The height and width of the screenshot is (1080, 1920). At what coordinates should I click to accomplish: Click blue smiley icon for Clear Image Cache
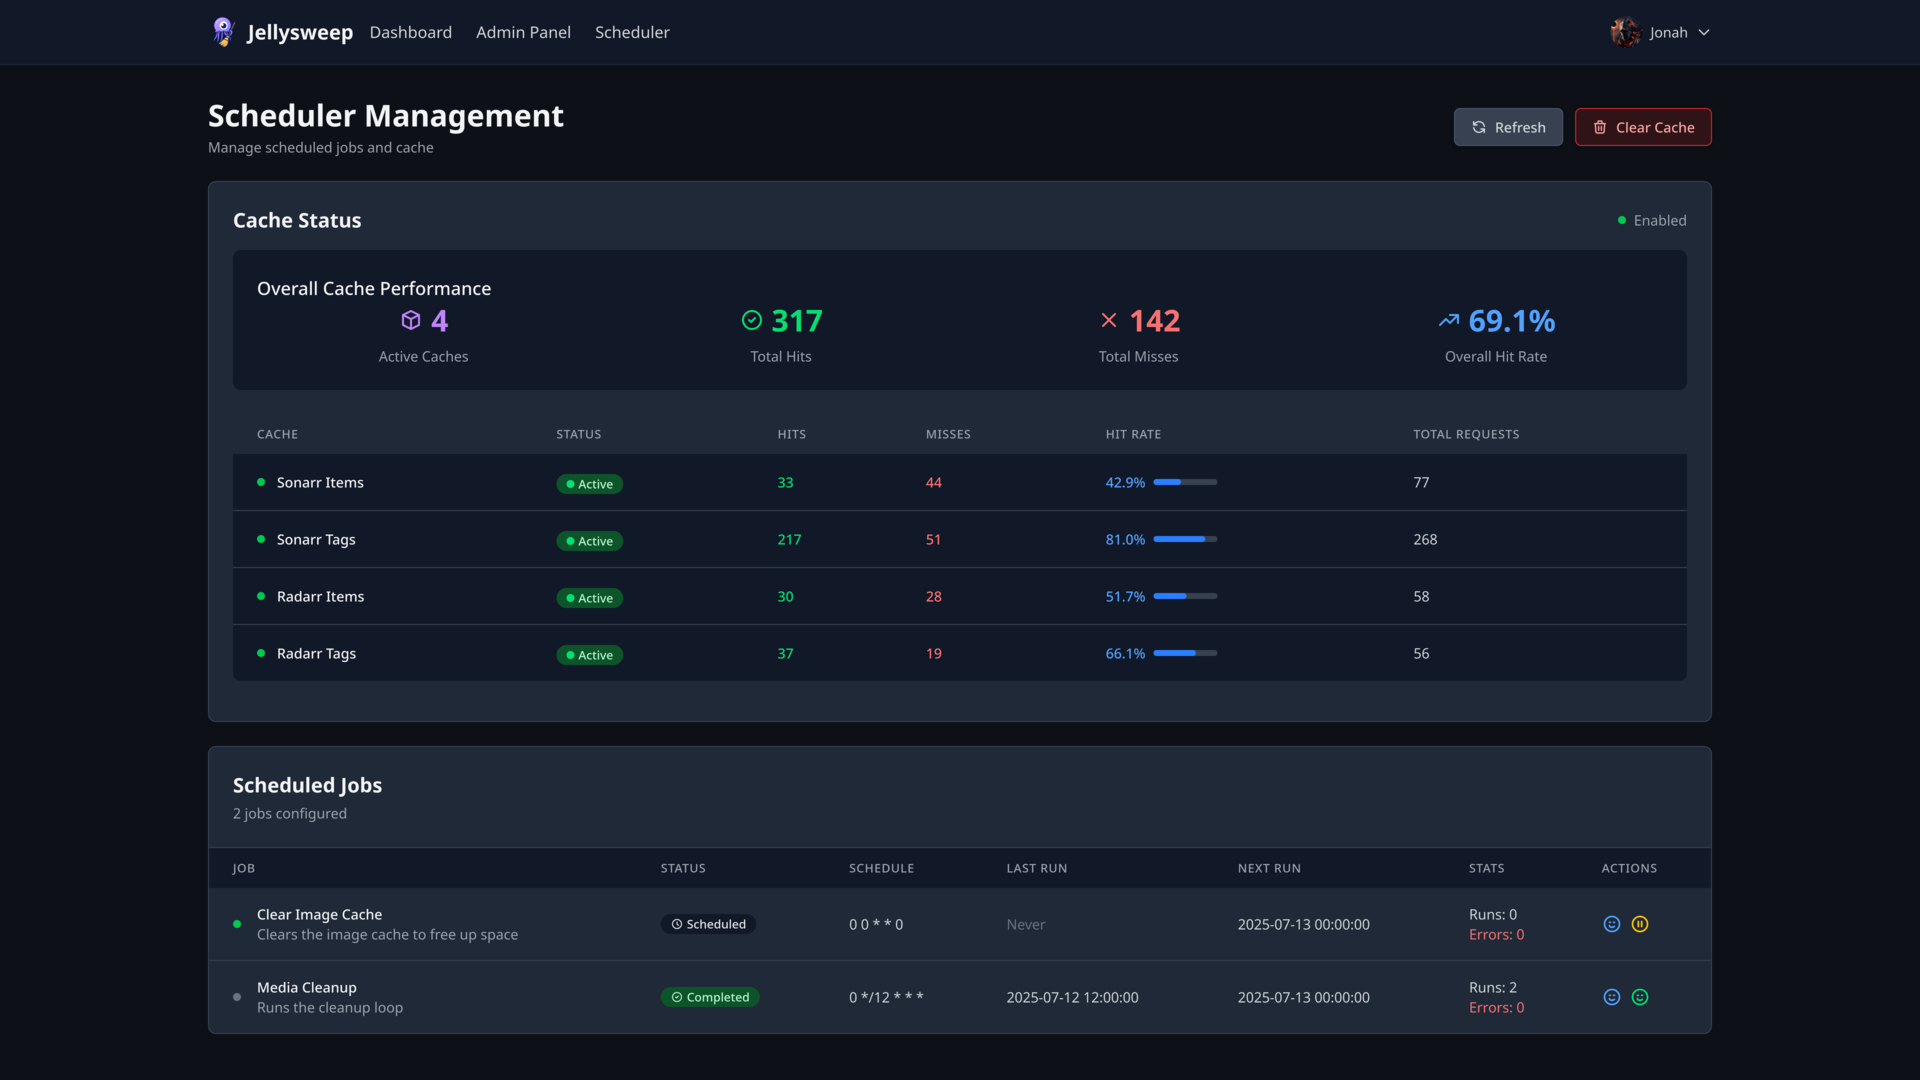(x=1611, y=924)
